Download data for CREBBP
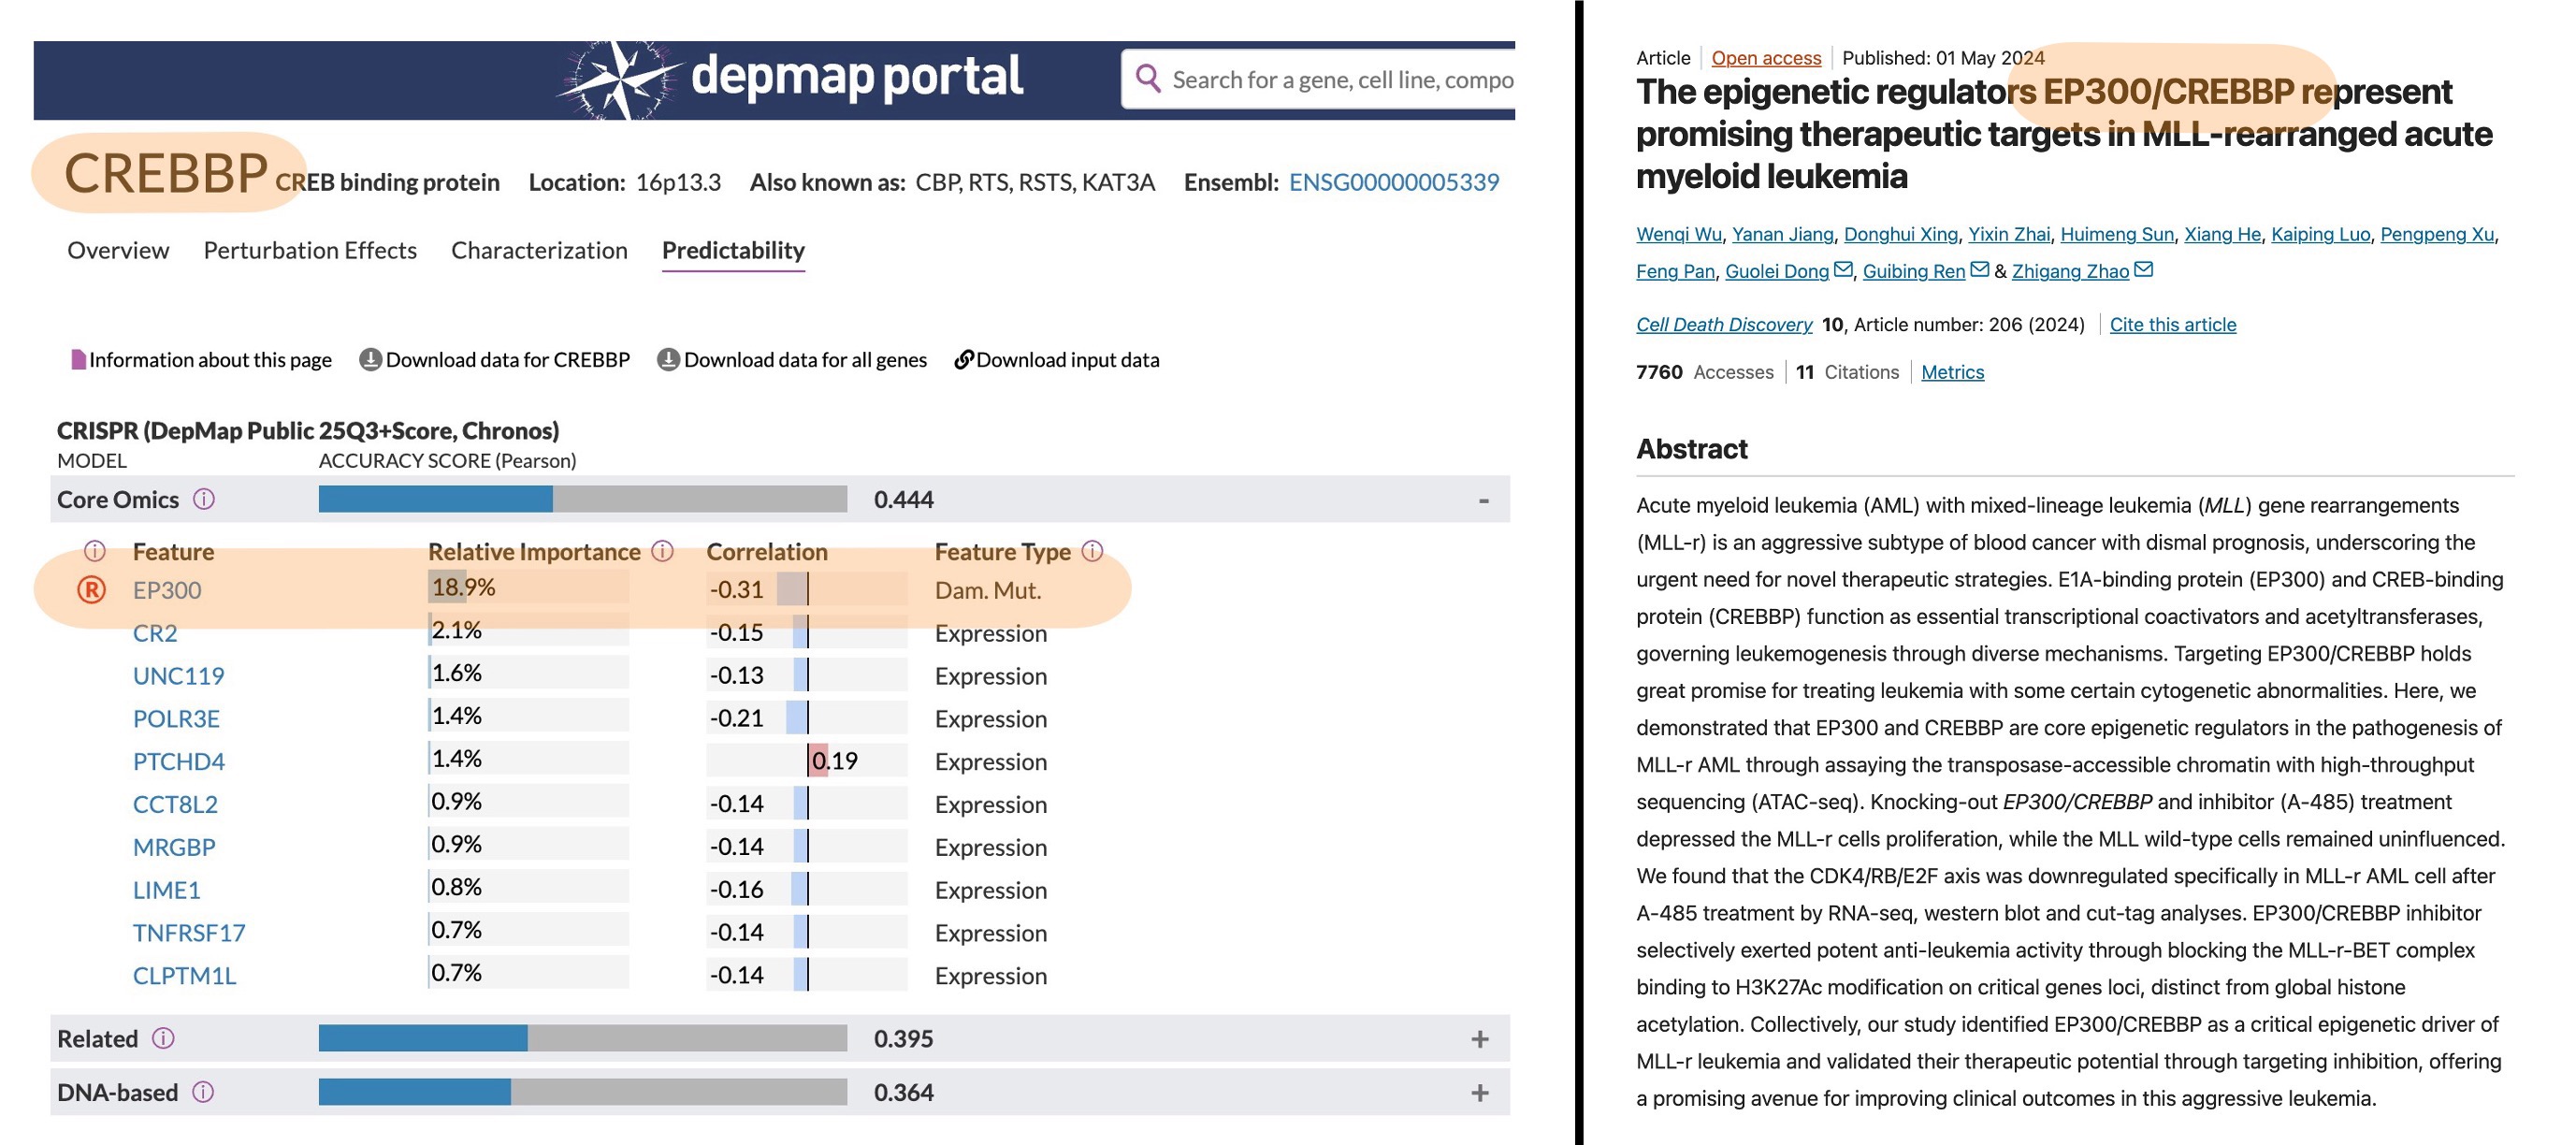2576x1145 pixels. coord(495,360)
